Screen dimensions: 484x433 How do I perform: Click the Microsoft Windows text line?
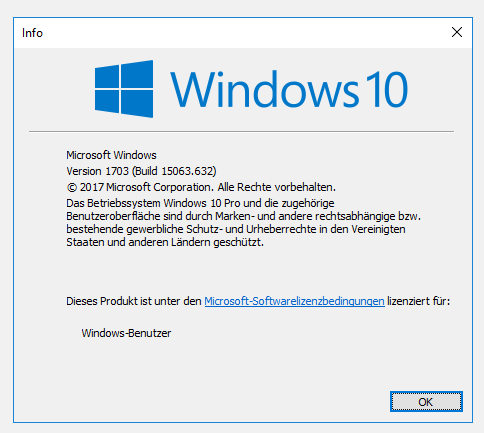click(111, 155)
